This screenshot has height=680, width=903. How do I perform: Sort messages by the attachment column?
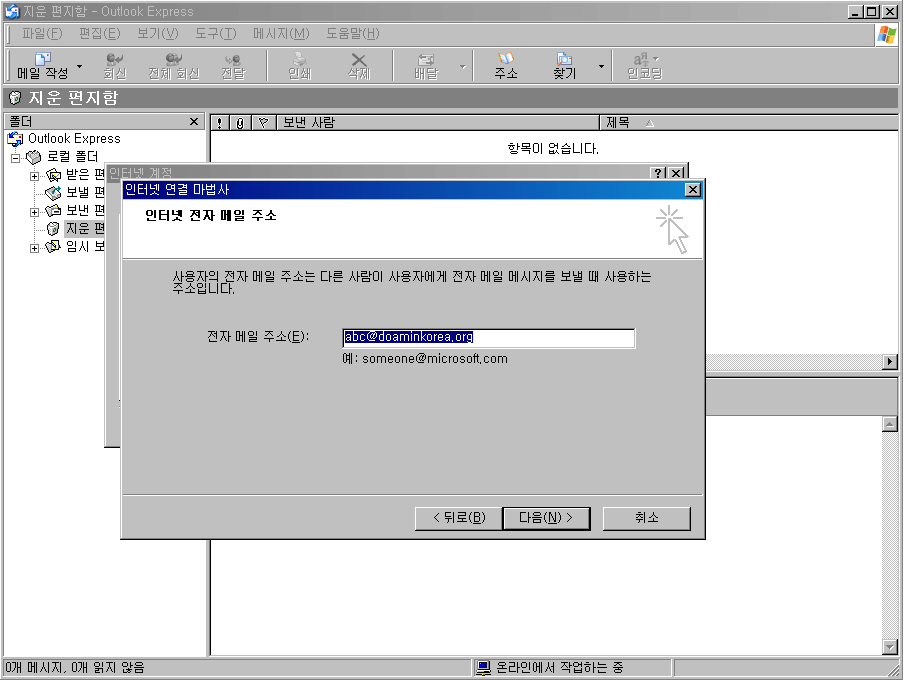(240, 123)
